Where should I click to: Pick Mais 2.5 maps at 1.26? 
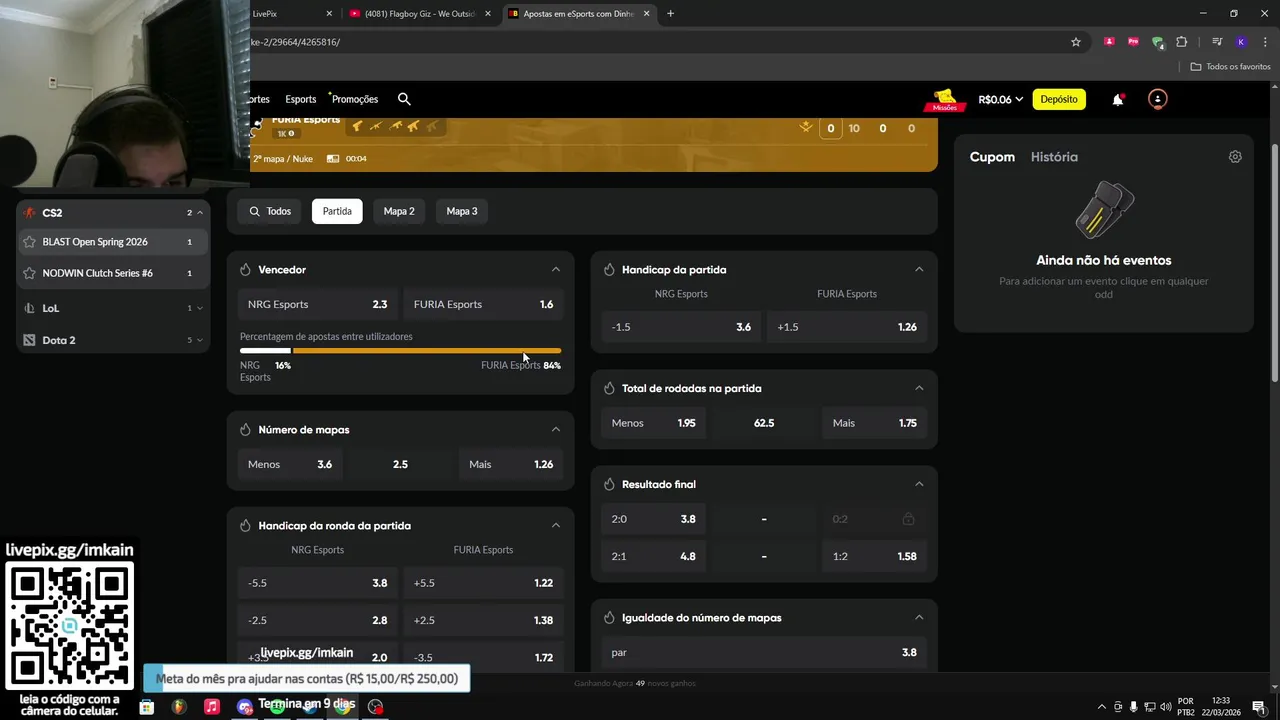(x=511, y=464)
